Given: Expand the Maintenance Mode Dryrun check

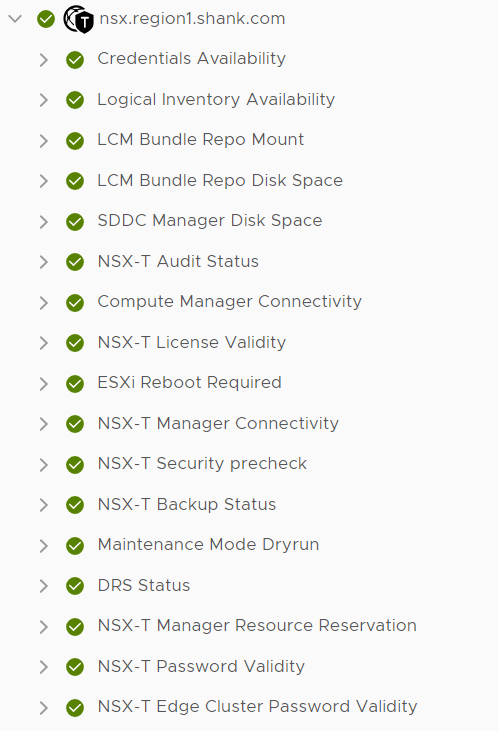Looking at the screenshot, I should (x=44, y=546).
